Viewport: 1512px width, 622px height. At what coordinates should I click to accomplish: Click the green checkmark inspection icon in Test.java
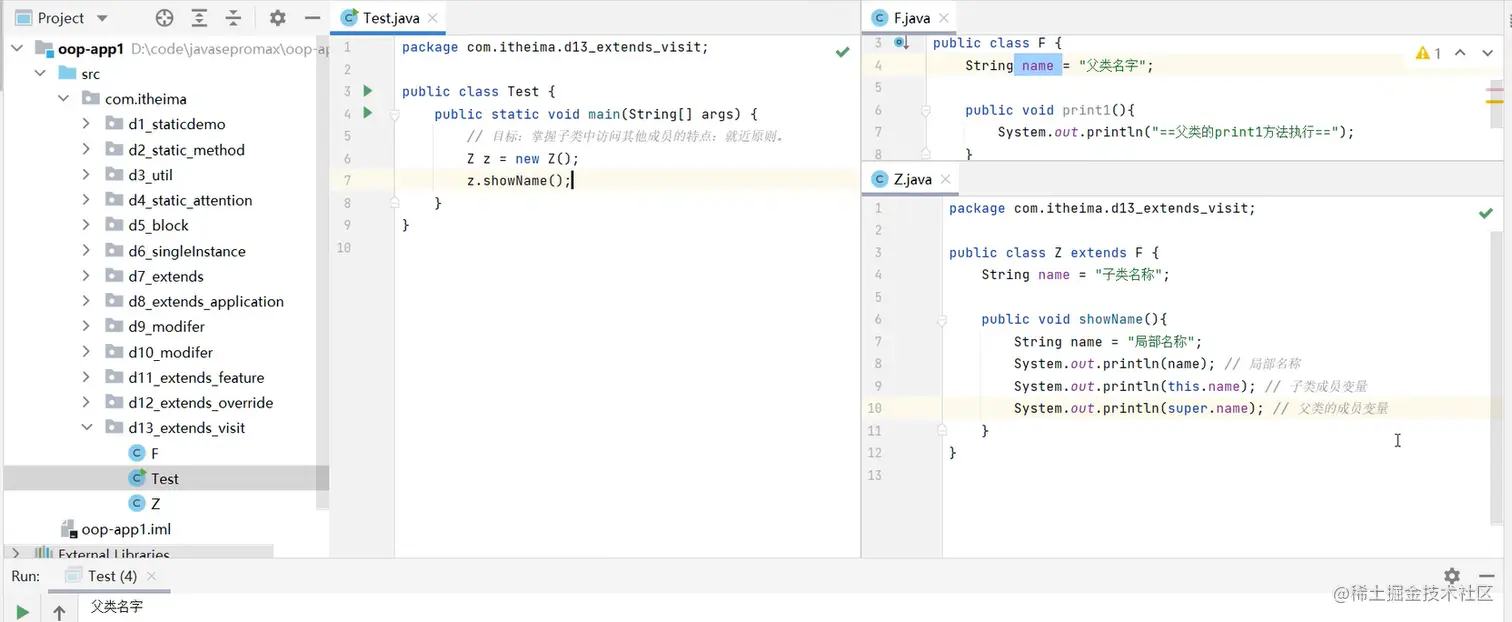[843, 51]
